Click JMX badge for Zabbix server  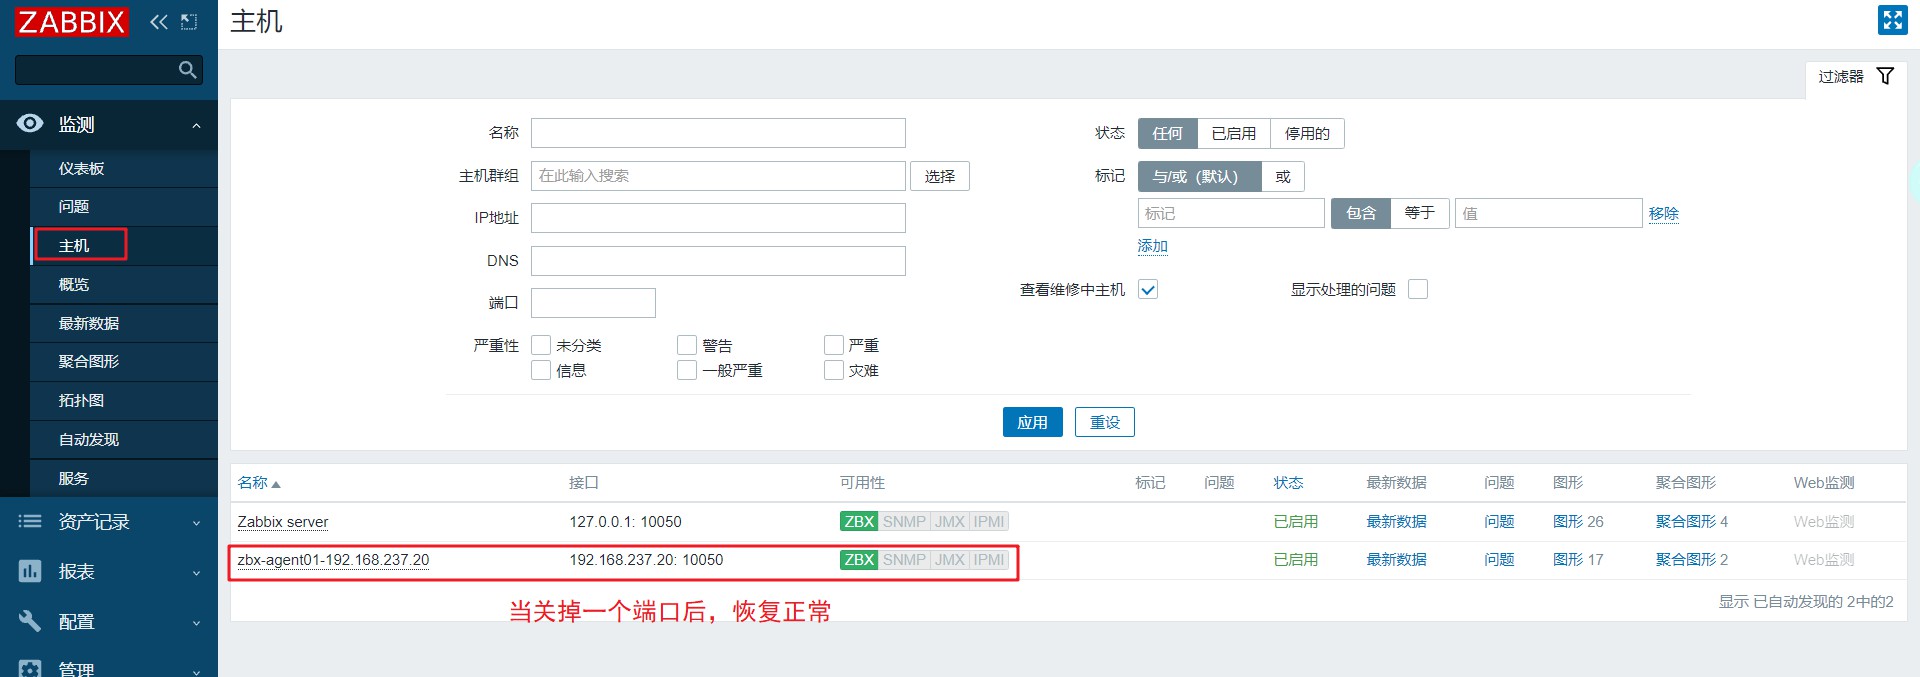(950, 522)
